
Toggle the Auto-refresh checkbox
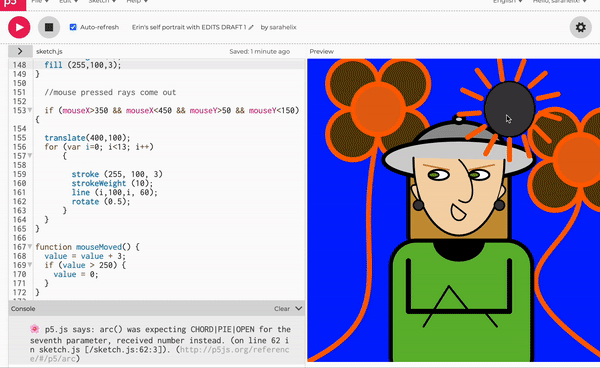(73, 27)
